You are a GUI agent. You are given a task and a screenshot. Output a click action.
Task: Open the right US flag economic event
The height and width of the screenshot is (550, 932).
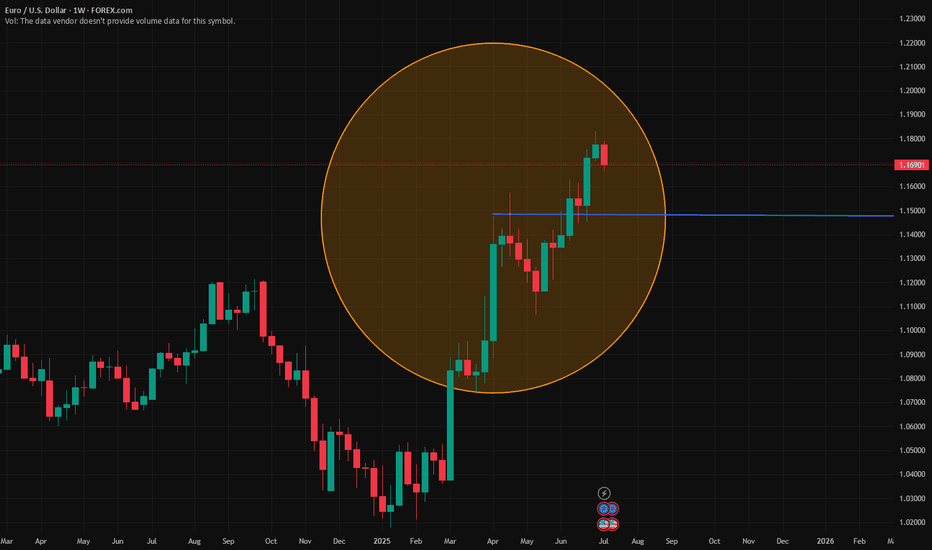[613, 524]
